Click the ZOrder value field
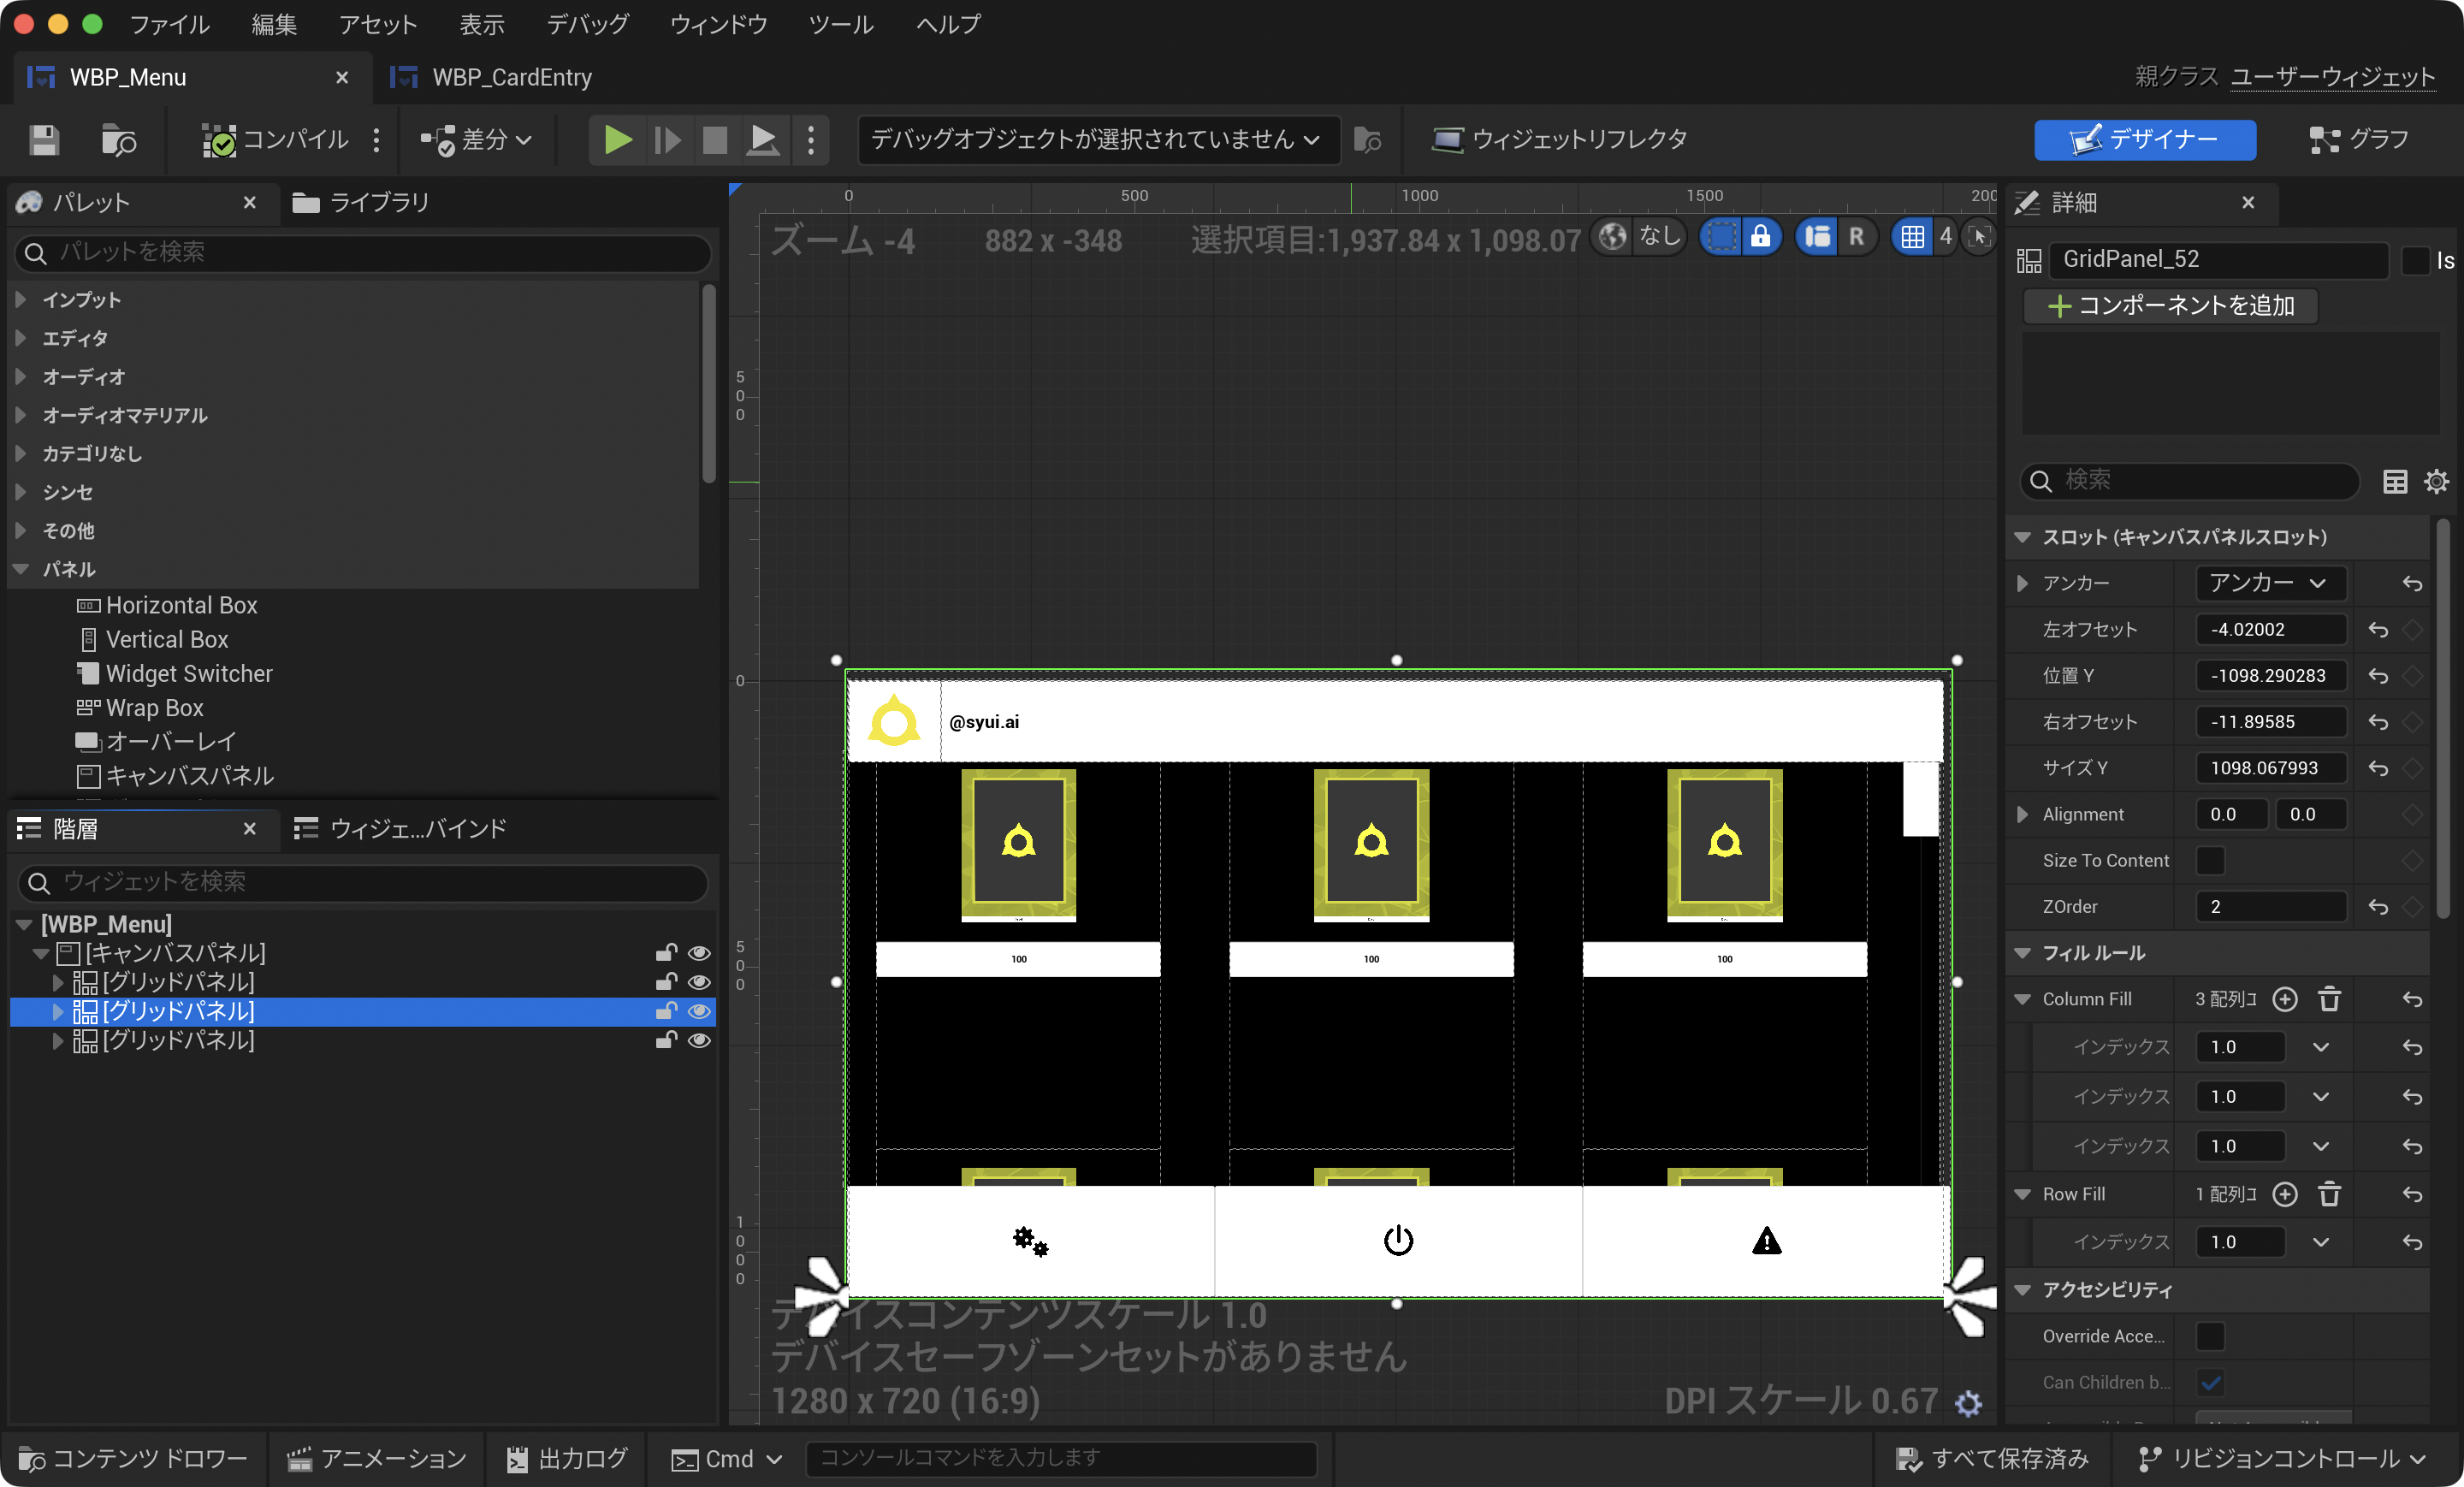2464x1487 pixels. (x=2270, y=906)
